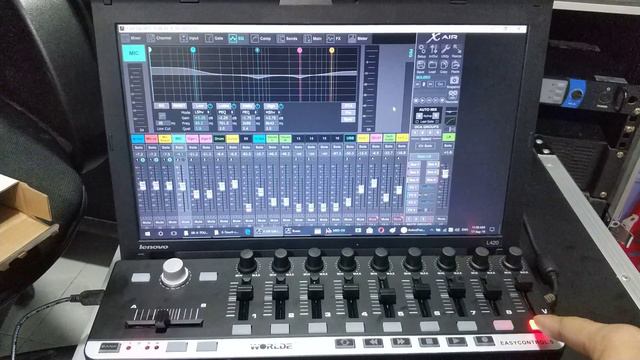The width and height of the screenshot is (640, 360).
Task: Click the Cortana search circle in taskbar
Action: [x=160, y=233]
